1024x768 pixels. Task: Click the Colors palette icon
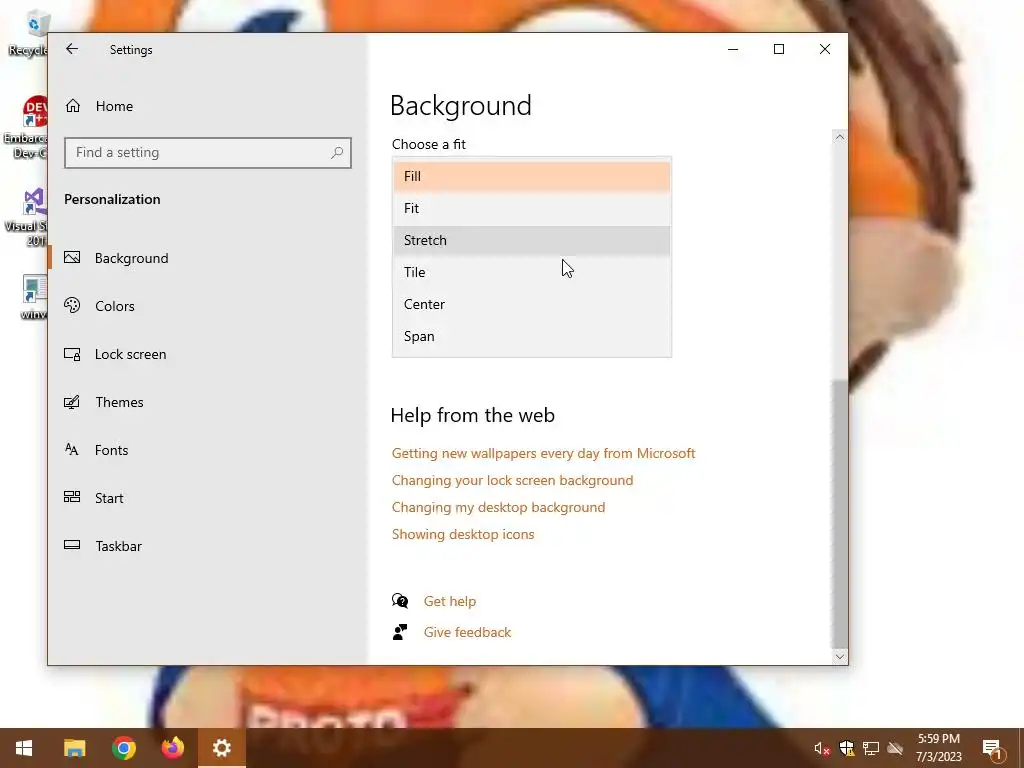72,305
